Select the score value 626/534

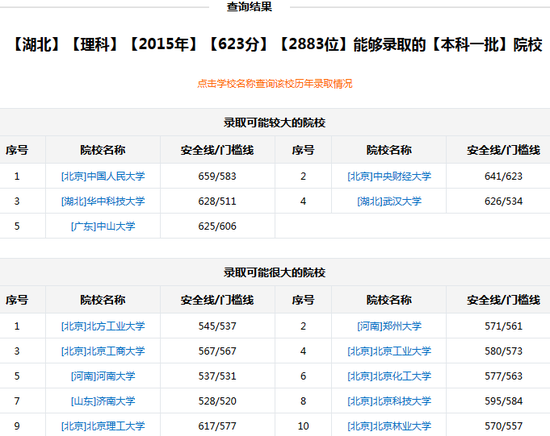(503, 201)
